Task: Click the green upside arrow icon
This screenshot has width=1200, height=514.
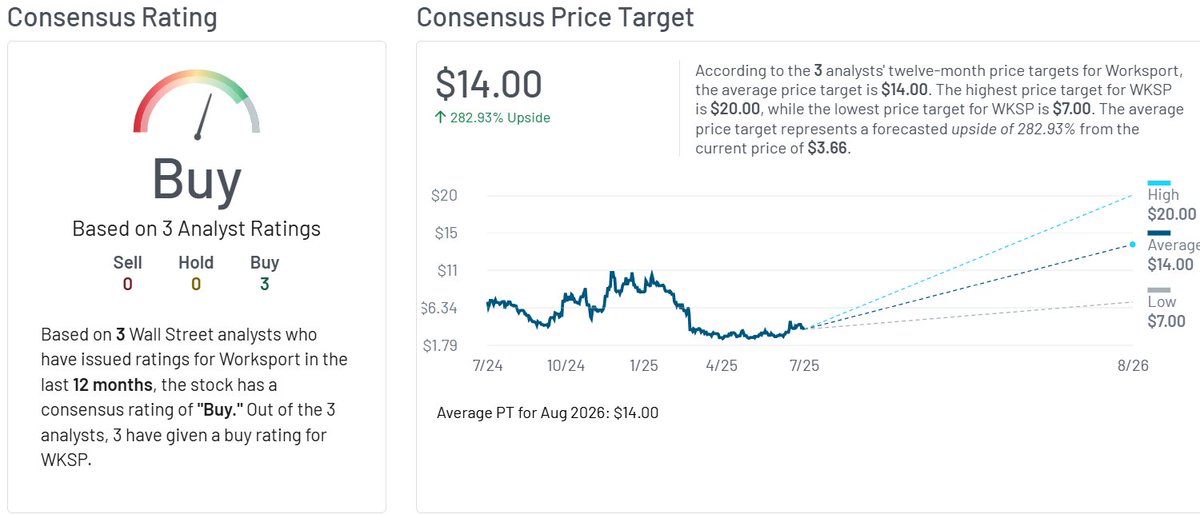Action: click(440, 118)
